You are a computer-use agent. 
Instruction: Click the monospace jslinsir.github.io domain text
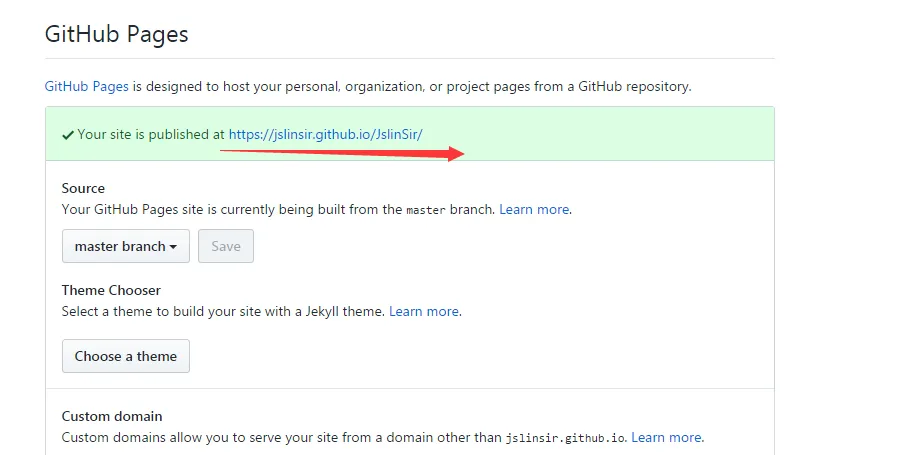[565, 438]
